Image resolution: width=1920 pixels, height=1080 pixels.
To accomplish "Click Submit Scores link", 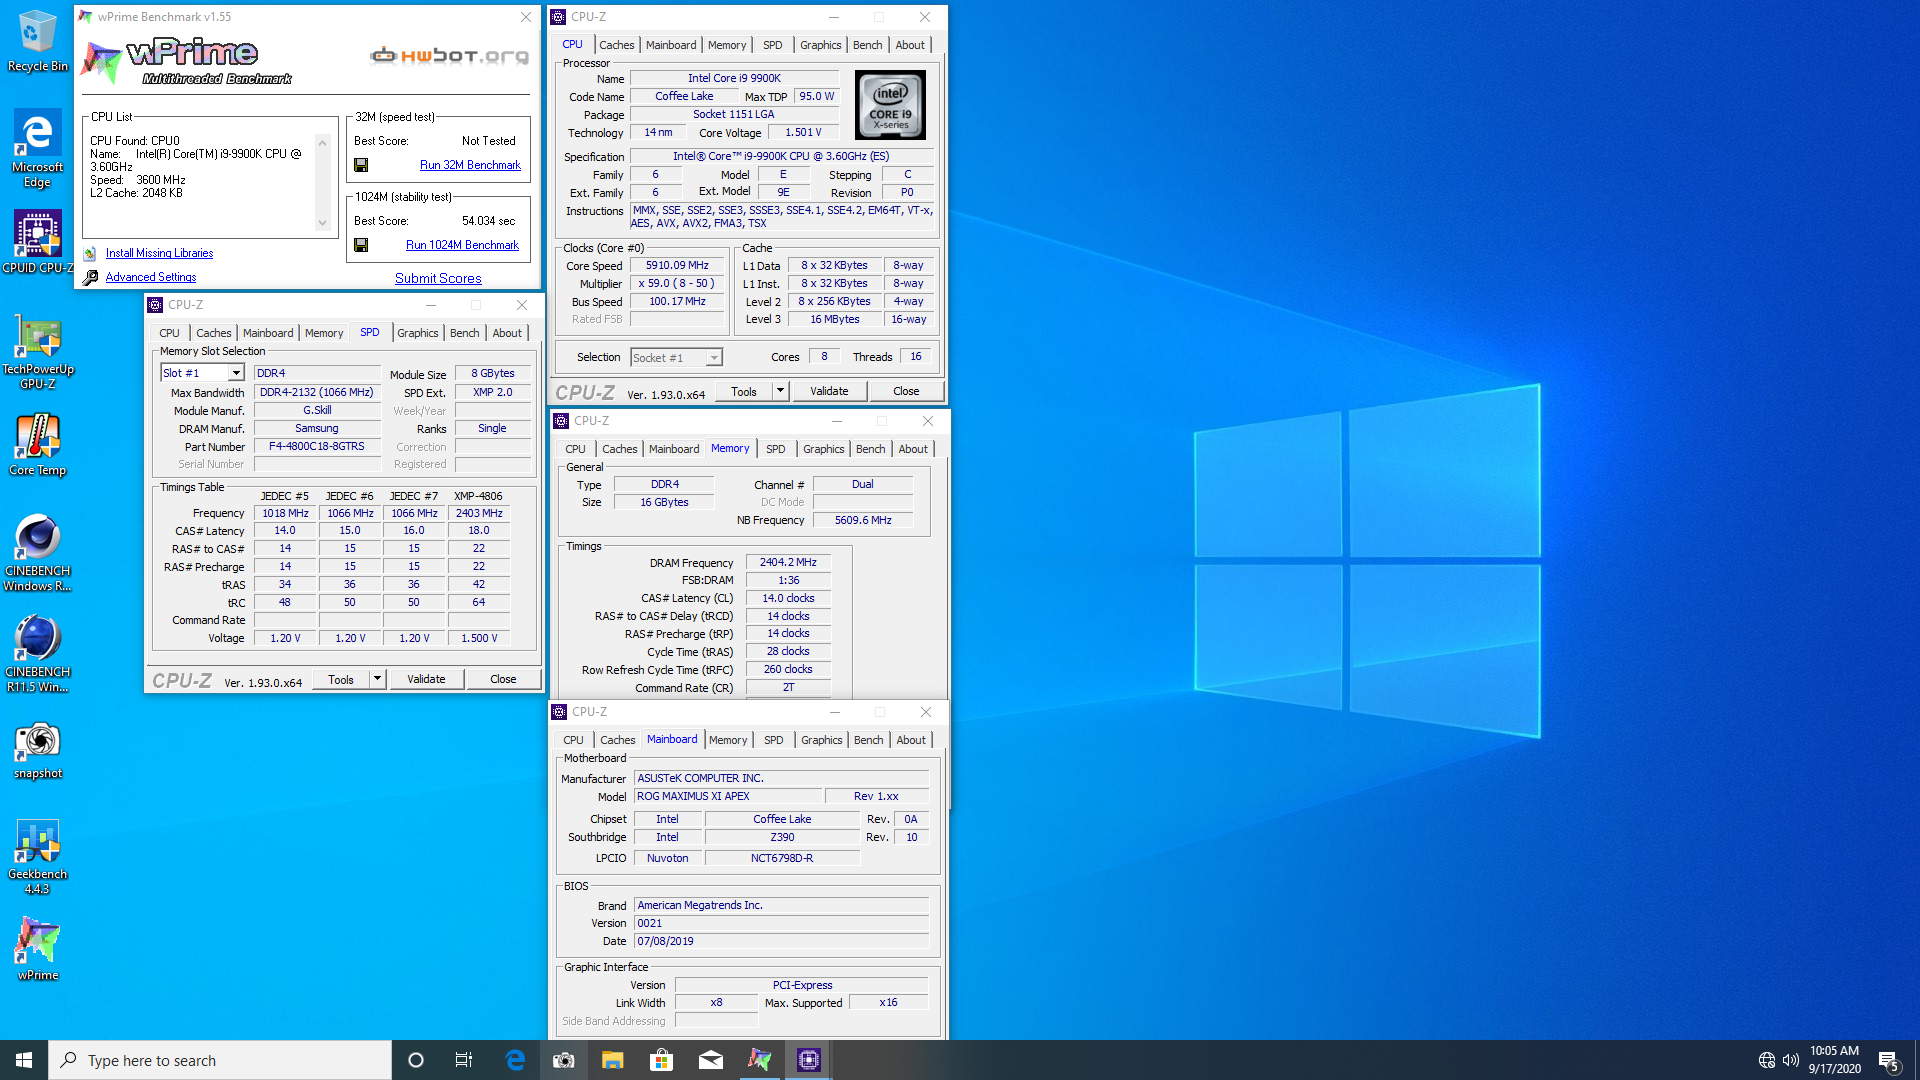I will (x=438, y=278).
